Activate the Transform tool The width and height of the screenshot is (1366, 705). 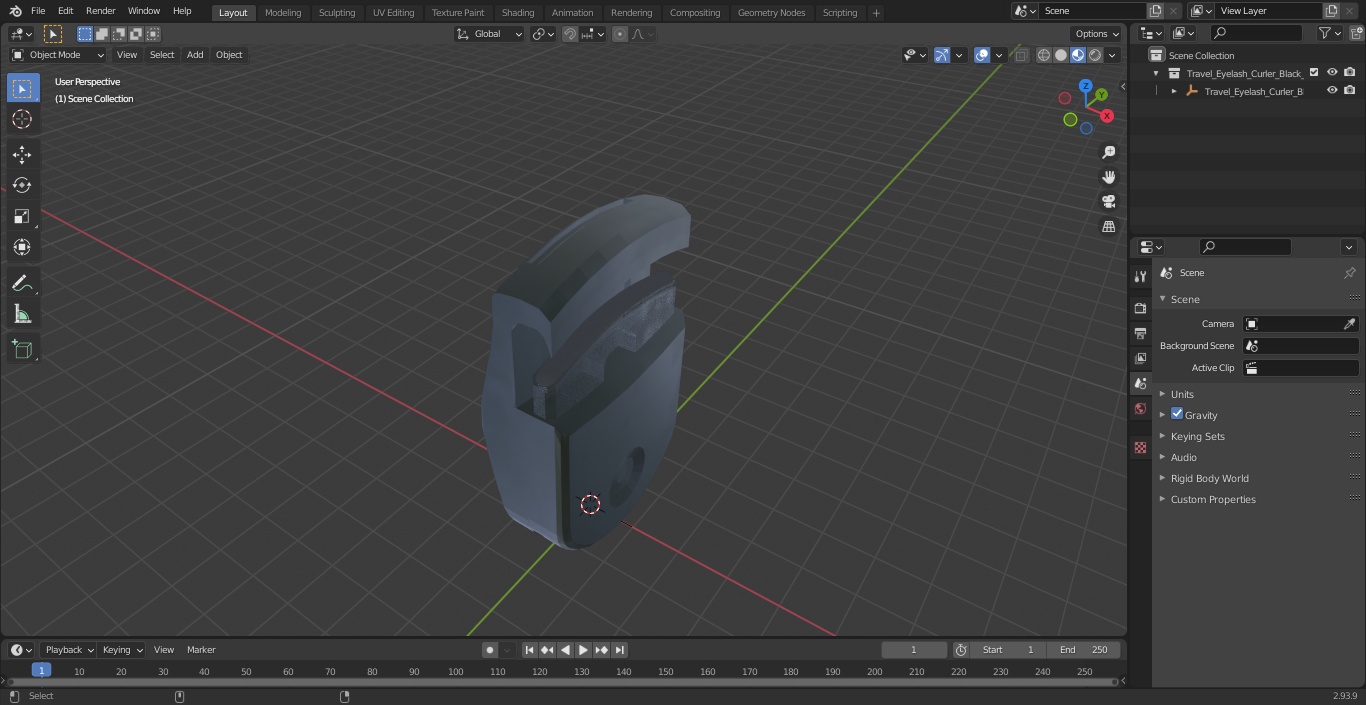22,247
